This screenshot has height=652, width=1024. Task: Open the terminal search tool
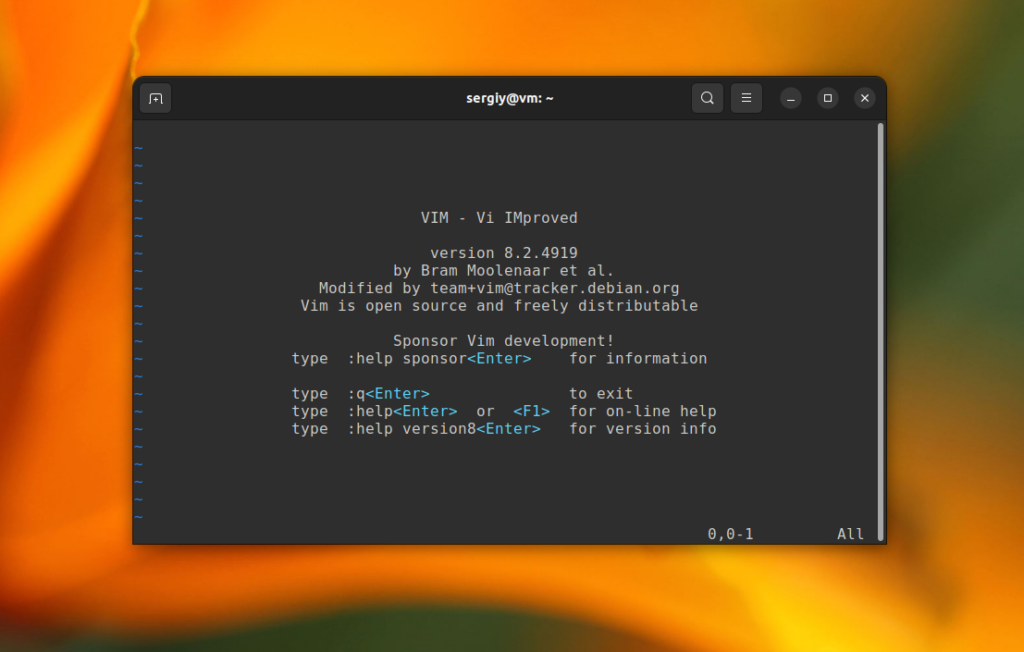(x=707, y=98)
